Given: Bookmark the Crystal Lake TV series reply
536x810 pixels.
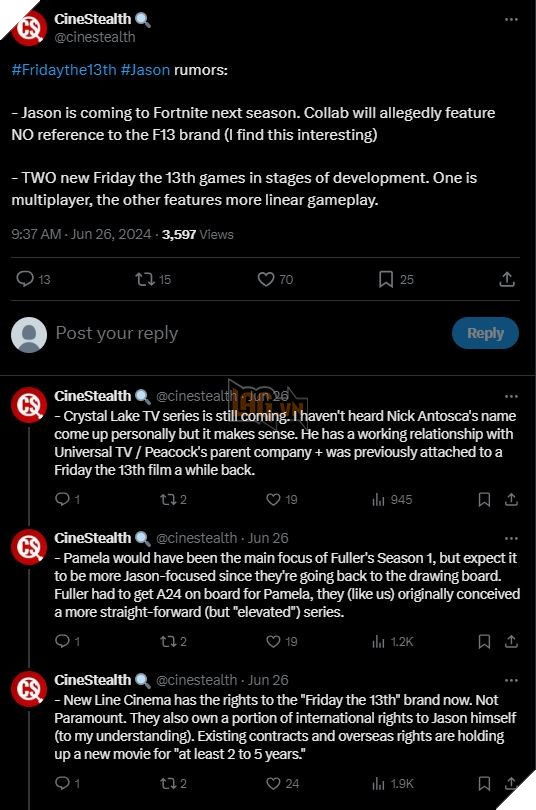Looking at the screenshot, I should [484, 500].
